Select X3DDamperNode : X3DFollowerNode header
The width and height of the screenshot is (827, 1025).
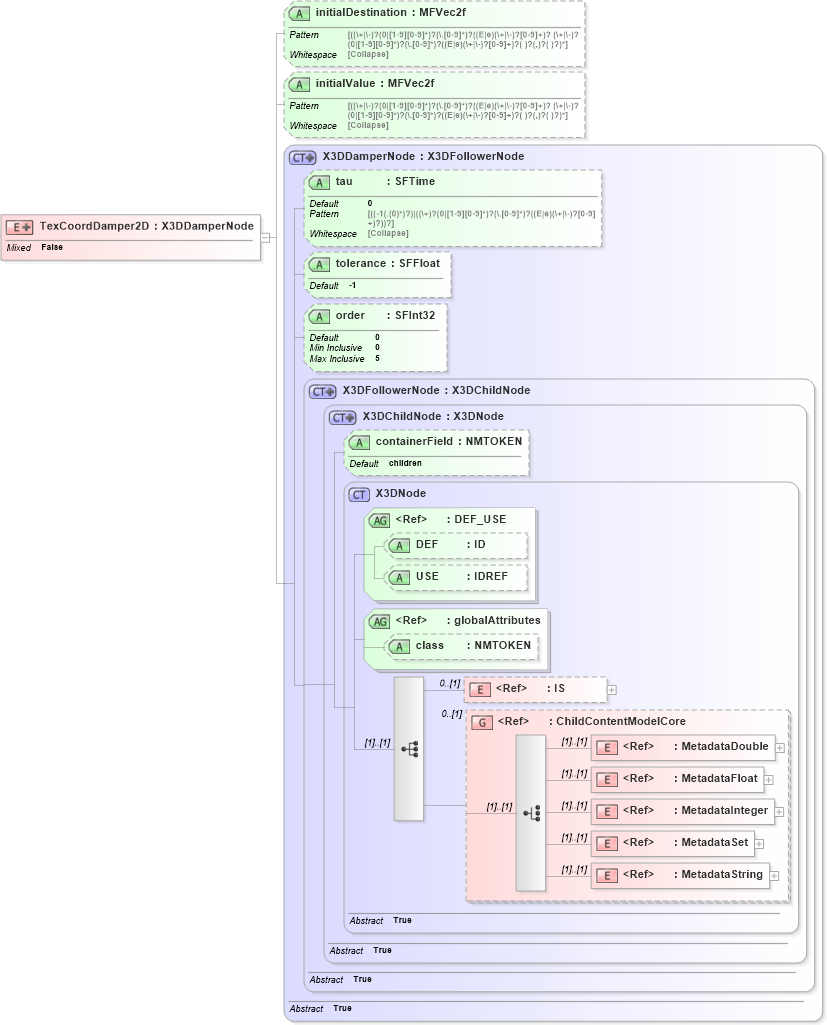424,156
